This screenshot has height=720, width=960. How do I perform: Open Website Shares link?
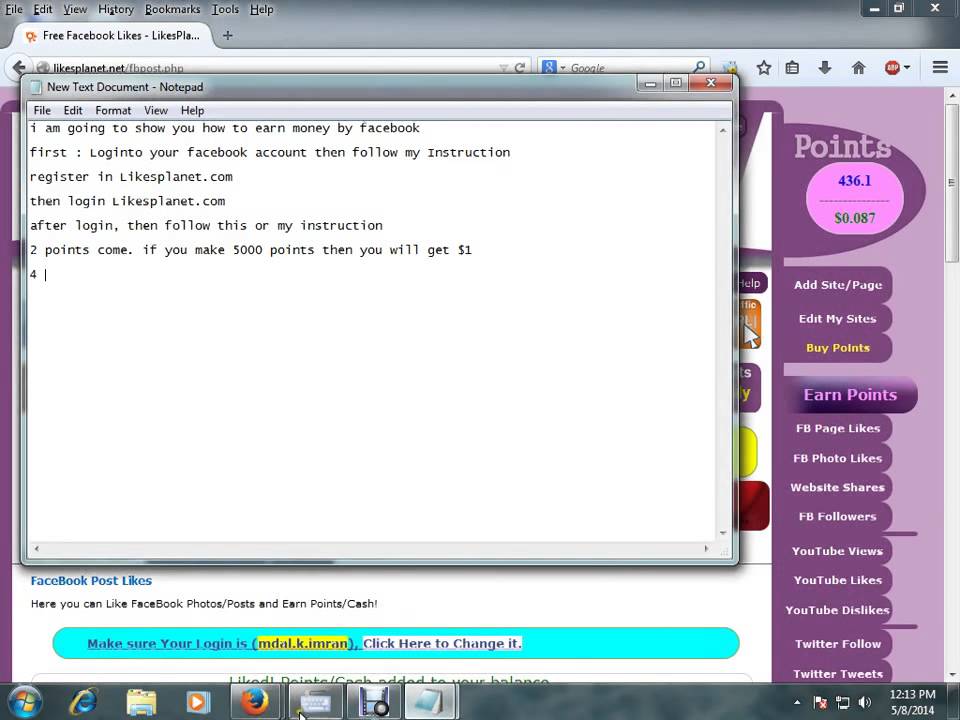[838, 487]
